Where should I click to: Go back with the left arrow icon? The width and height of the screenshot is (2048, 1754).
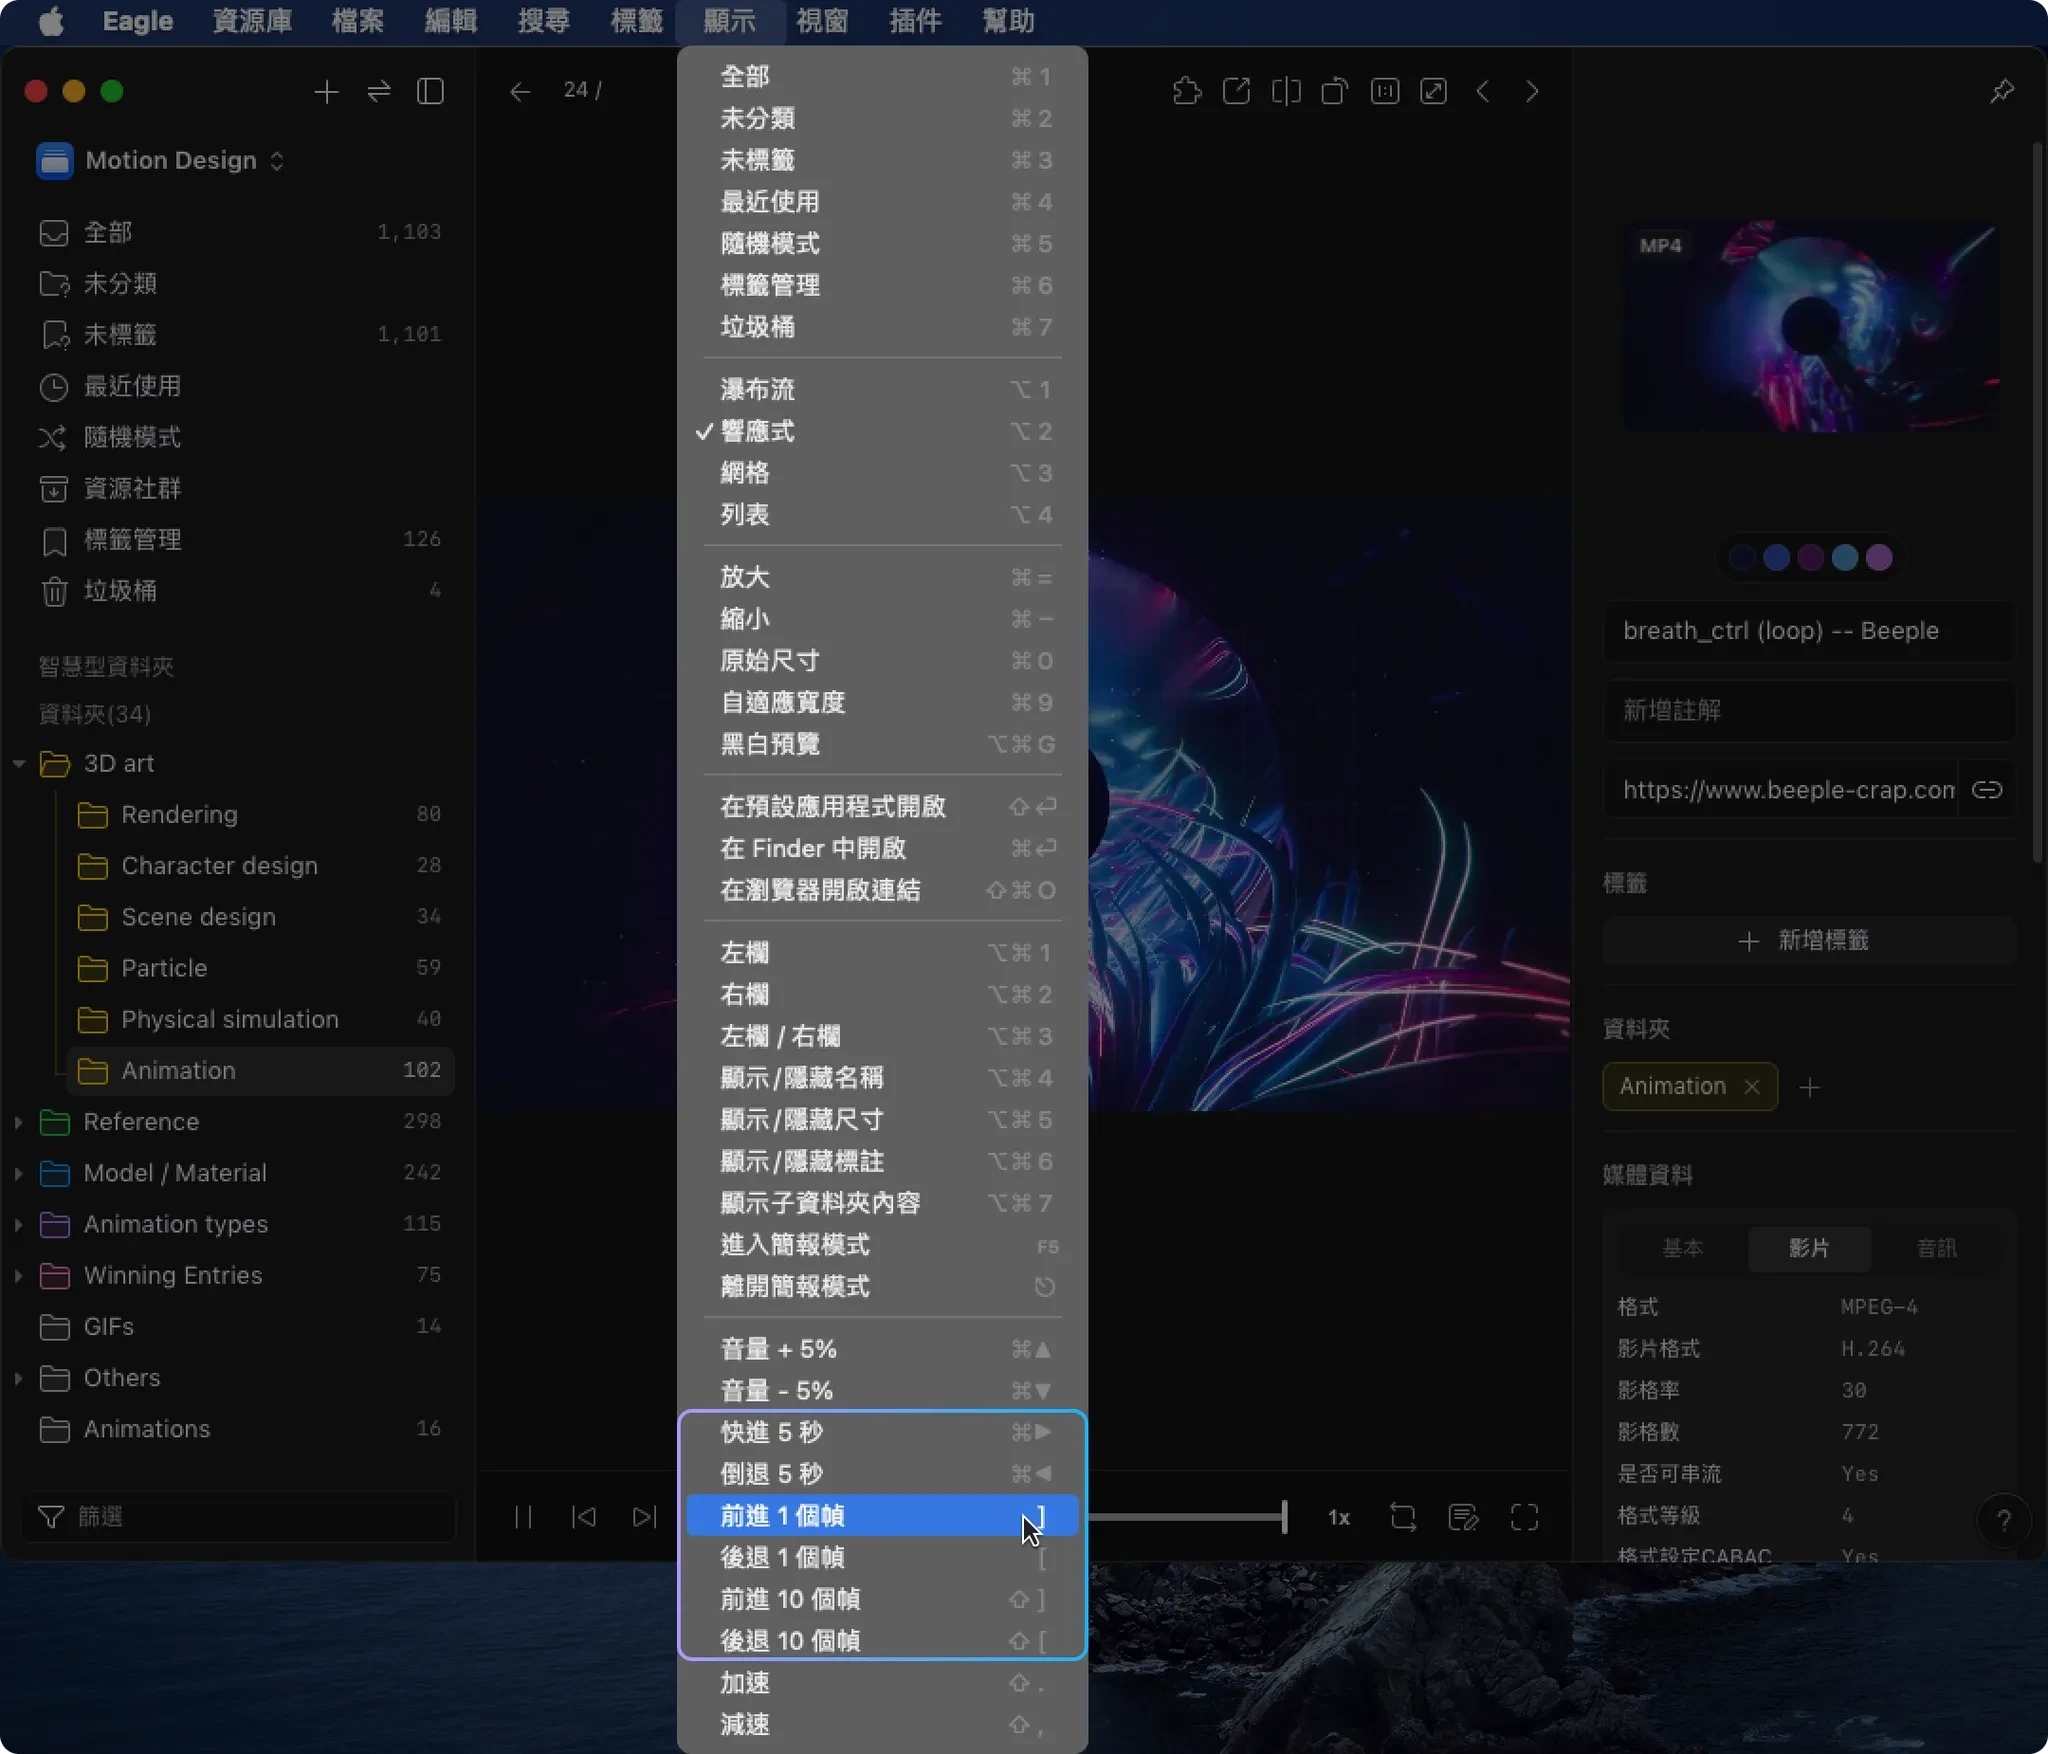tap(519, 92)
